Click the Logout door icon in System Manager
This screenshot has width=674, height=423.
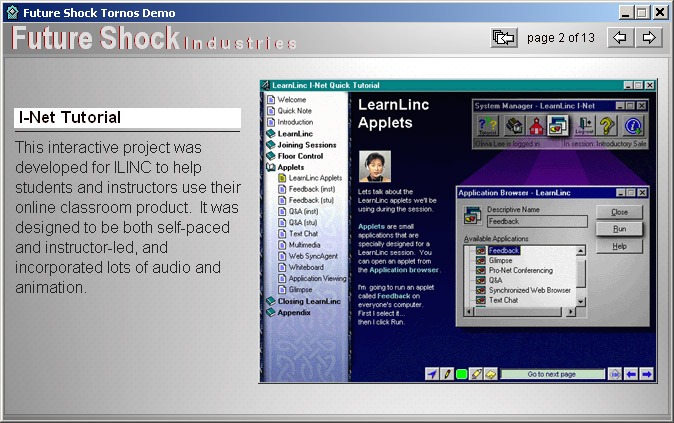click(585, 126)
